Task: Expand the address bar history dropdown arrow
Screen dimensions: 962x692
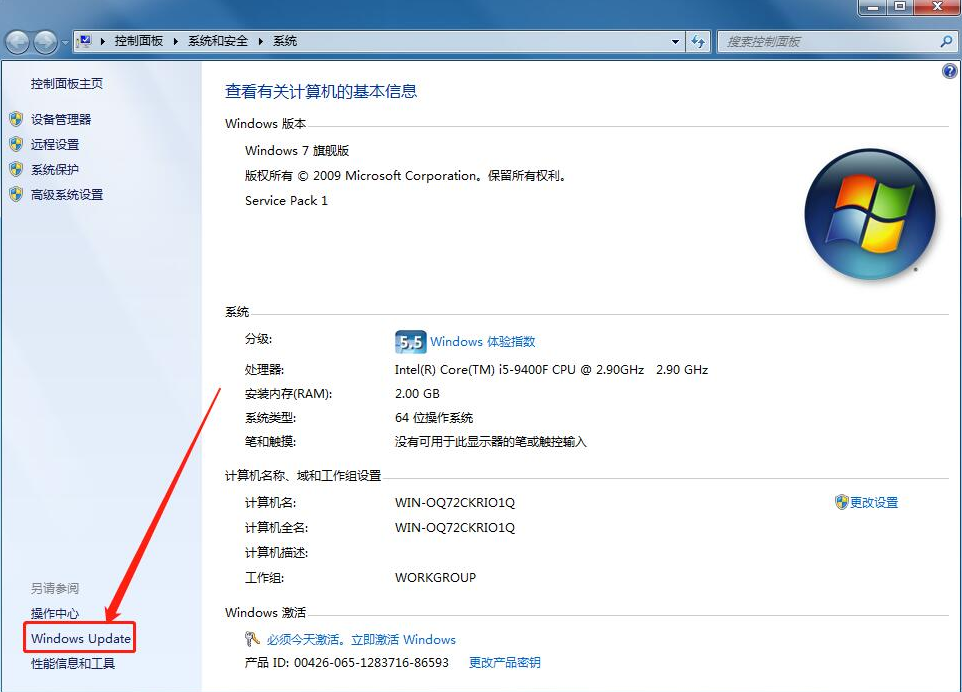Action: pos(676,42)
